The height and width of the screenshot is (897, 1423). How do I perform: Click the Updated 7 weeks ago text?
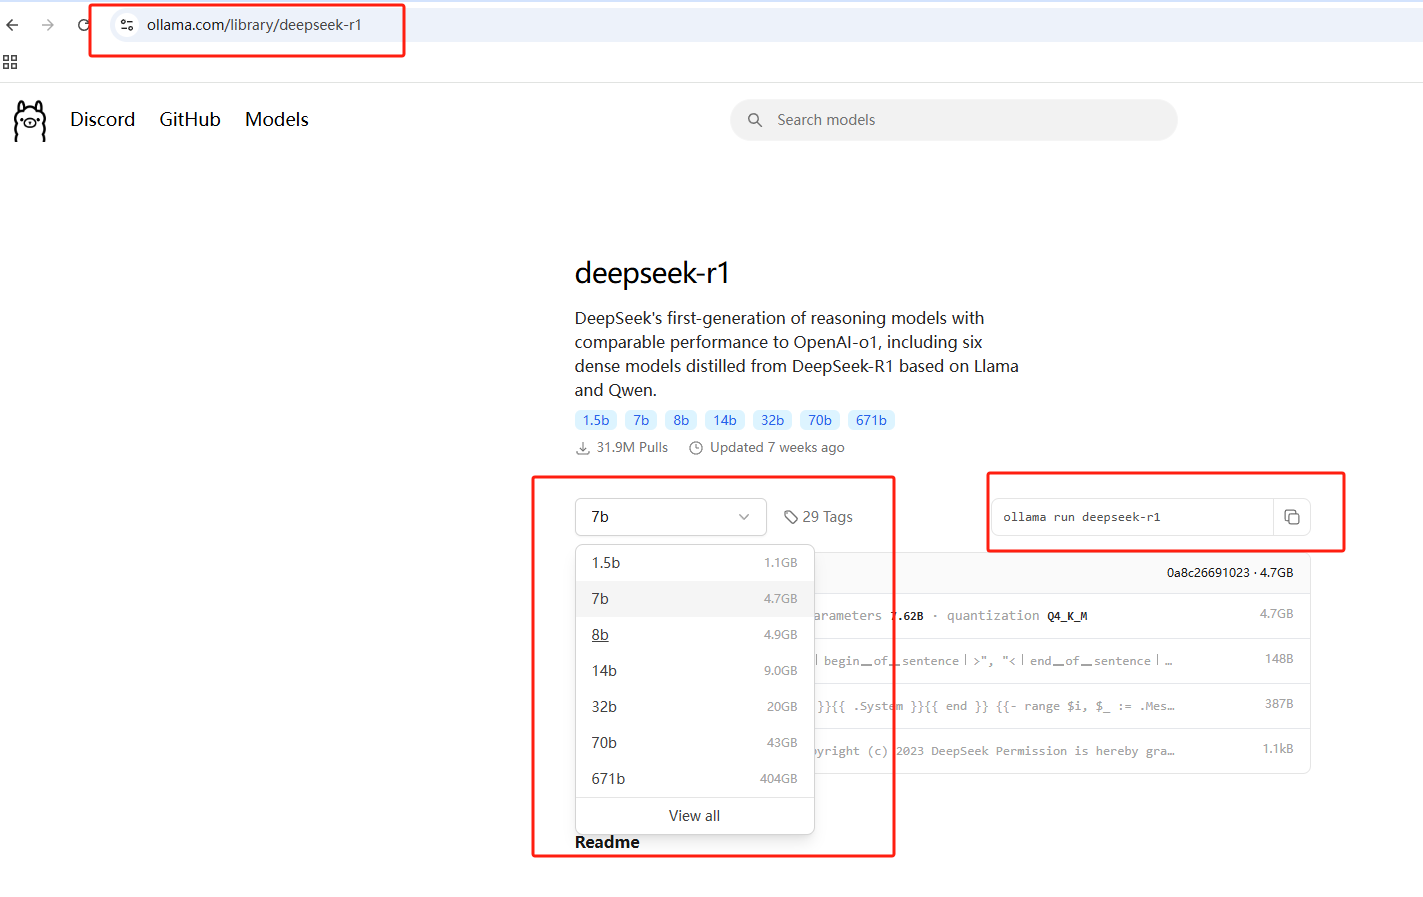tap(777, 447)
